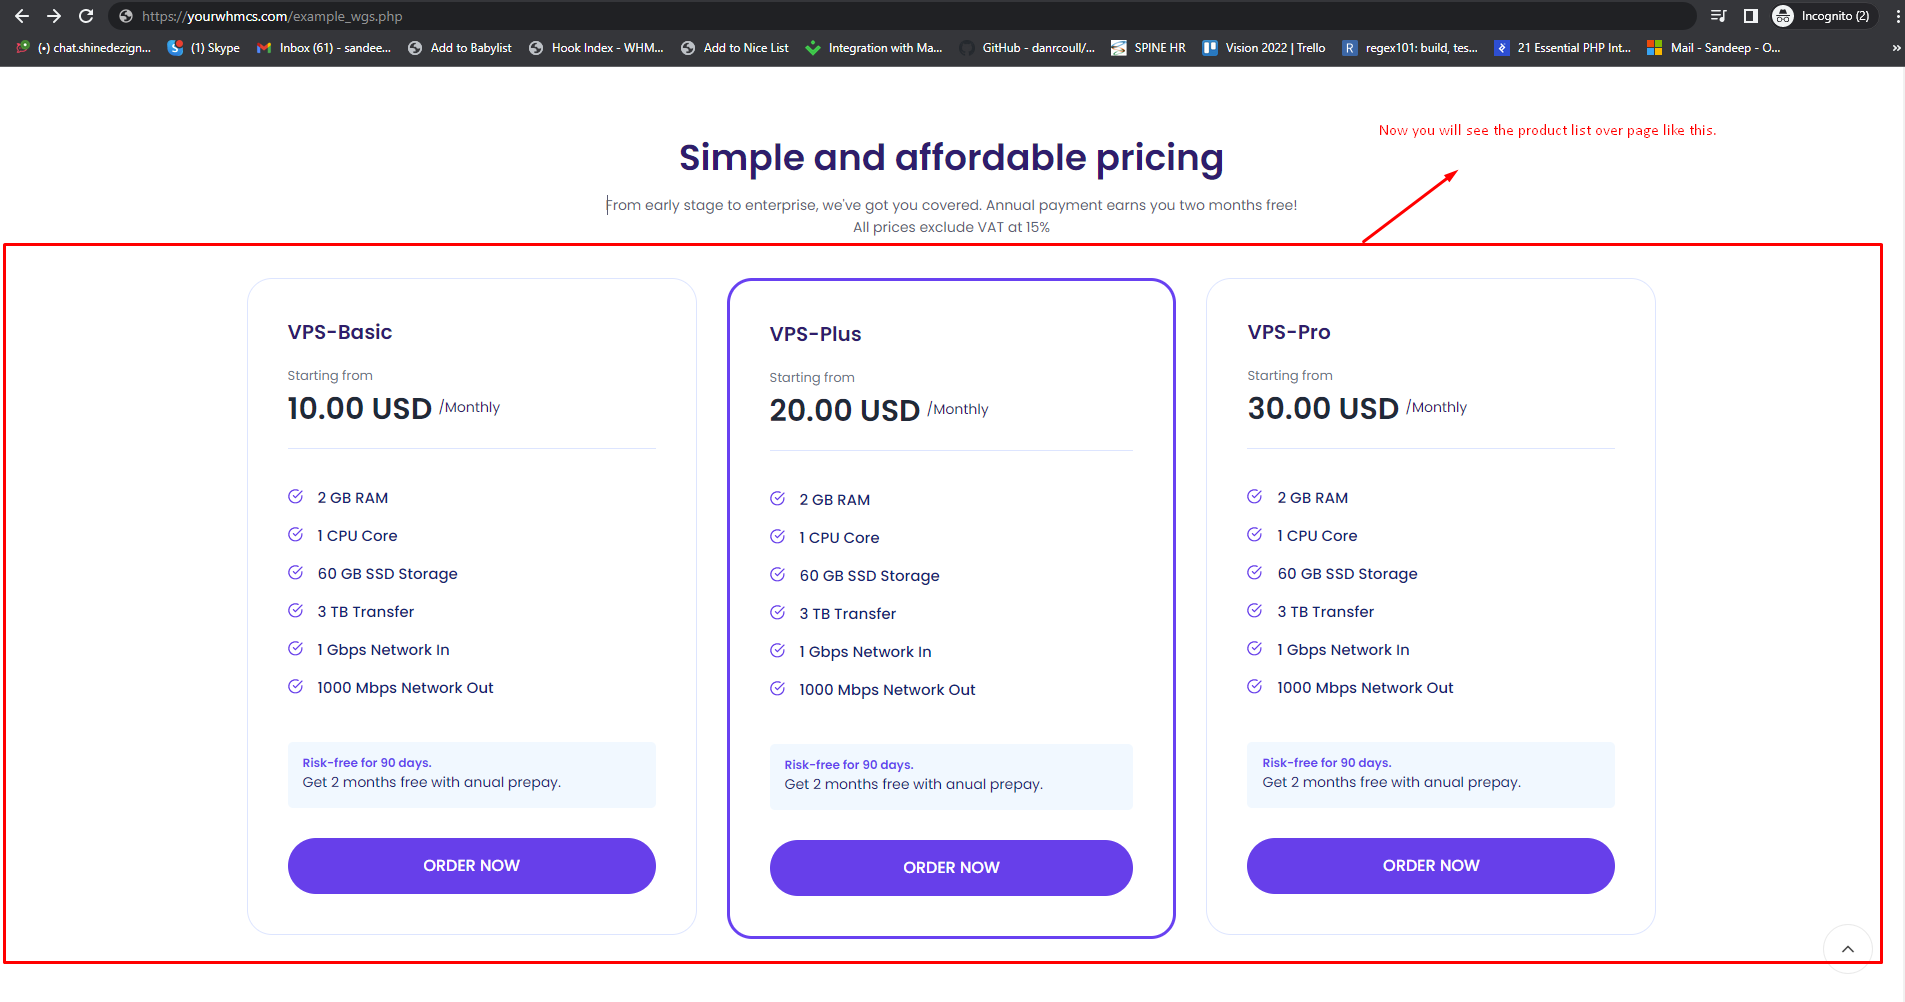Open the media control icon in toolbar
The image size is (1905, 1002).
point(1718,16)
